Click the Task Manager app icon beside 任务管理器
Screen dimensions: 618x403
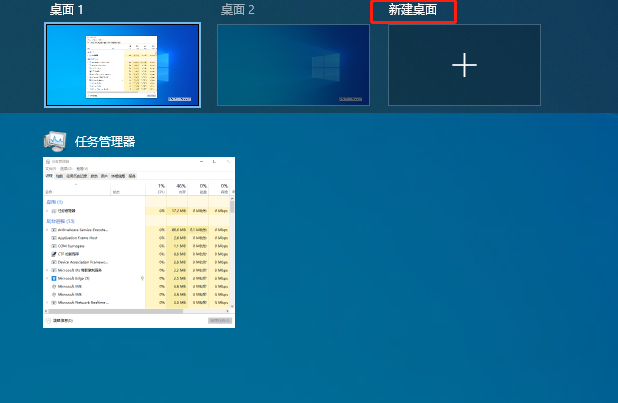(55, 141)
